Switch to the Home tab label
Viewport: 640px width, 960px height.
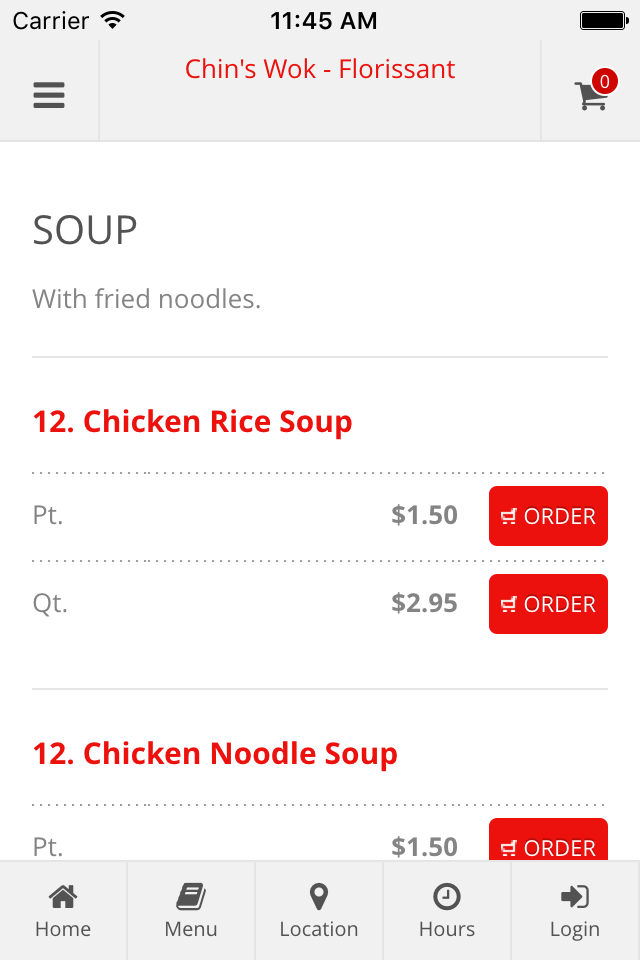pos(63,929)
